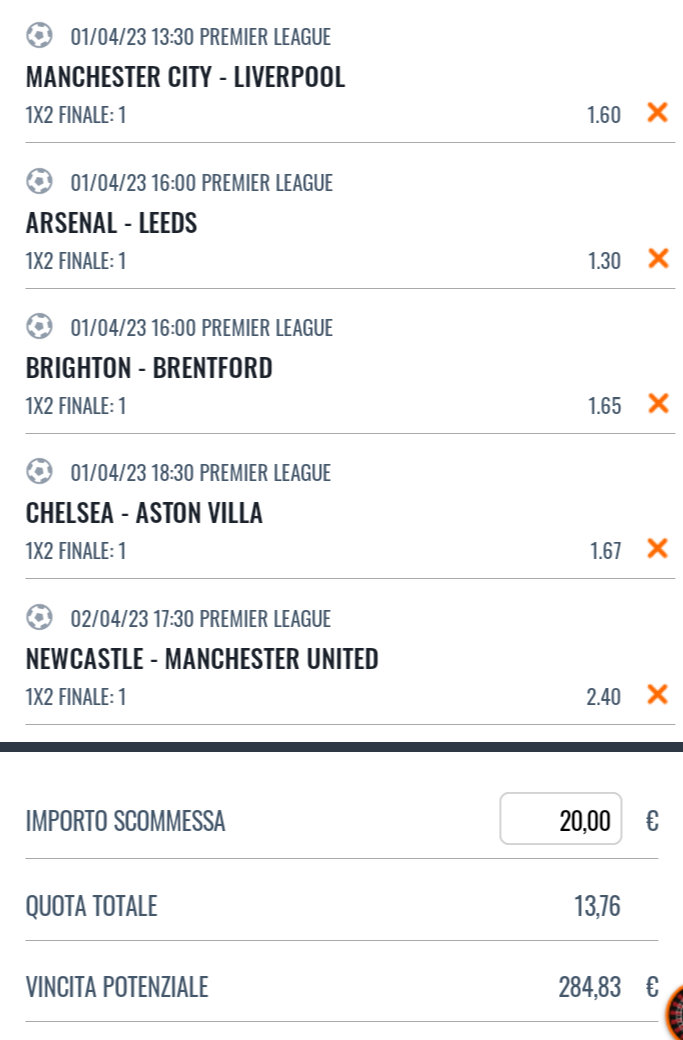Click soccer ball icon for Chelsea match
This screenshot has height=1040, width=683.
click(39, 472)
